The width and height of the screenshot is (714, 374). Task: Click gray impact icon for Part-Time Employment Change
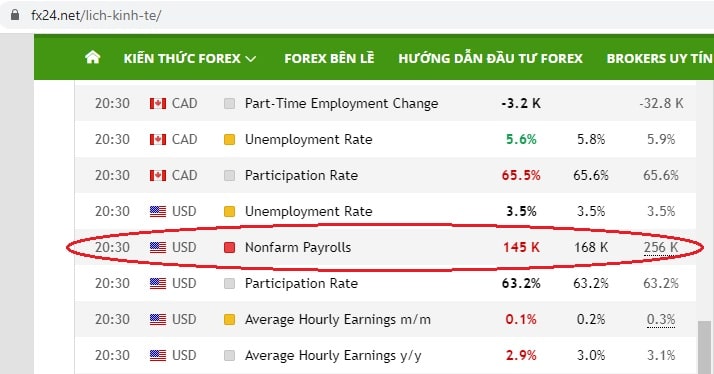230,103
